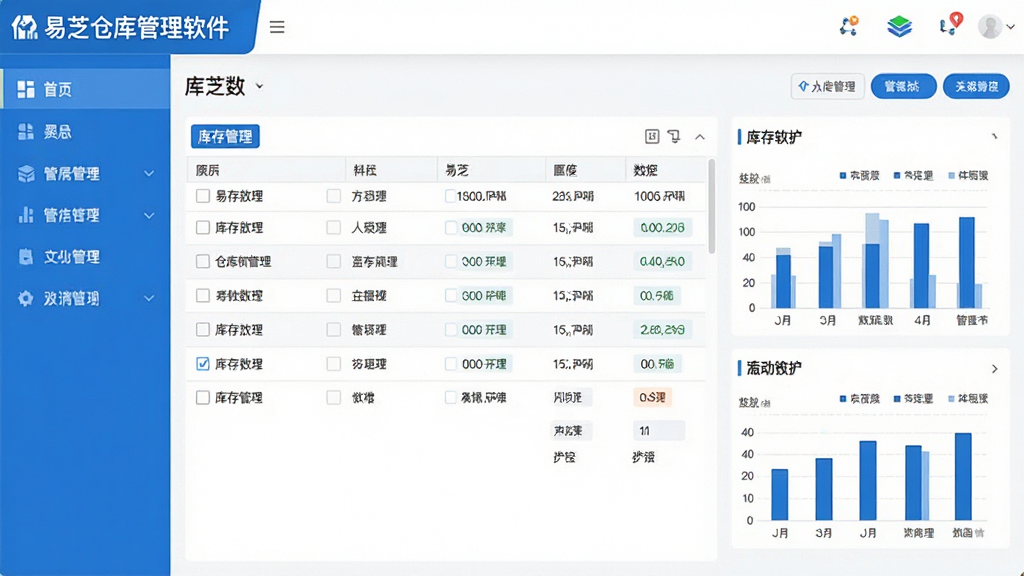The width and height of the screenshot is (1024, 576).
Task: Click the green 0.00.206 value badge
Action: point(662,227)
